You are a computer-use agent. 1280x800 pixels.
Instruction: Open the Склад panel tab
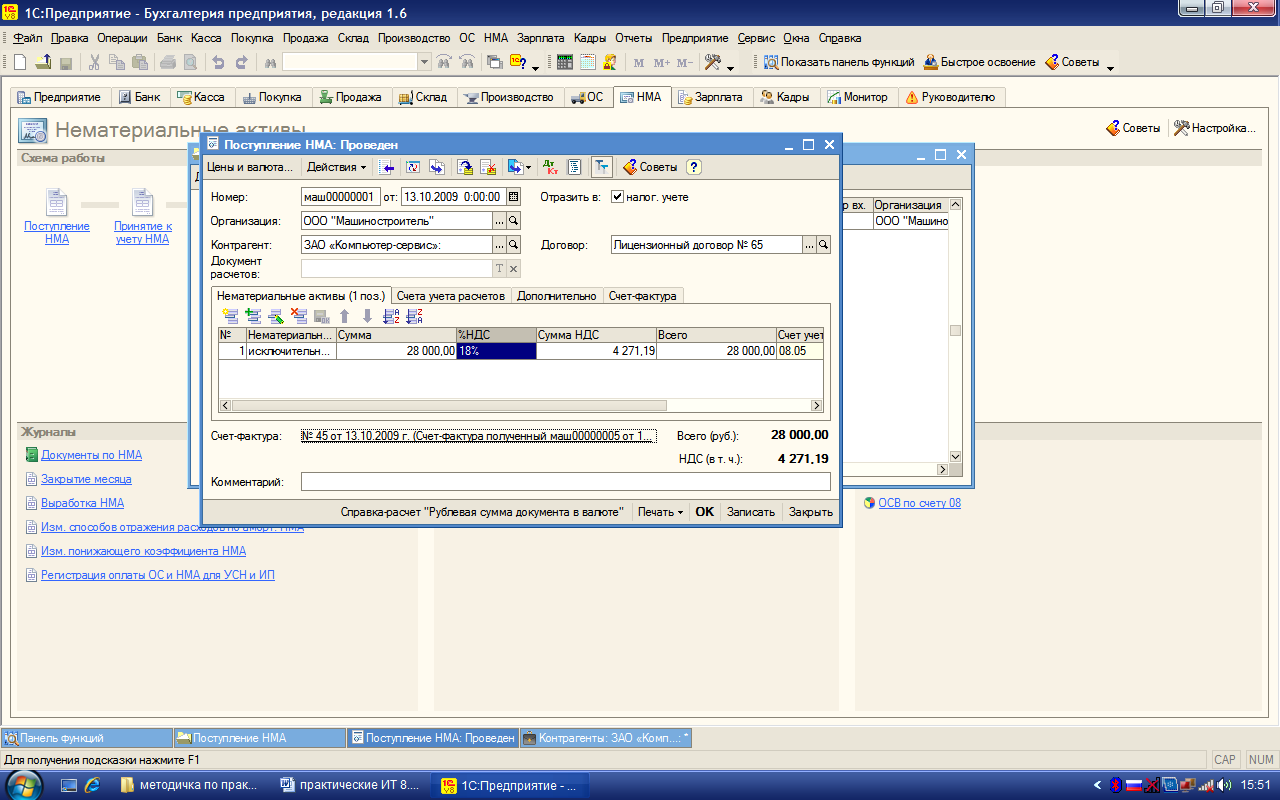(422, 97)
